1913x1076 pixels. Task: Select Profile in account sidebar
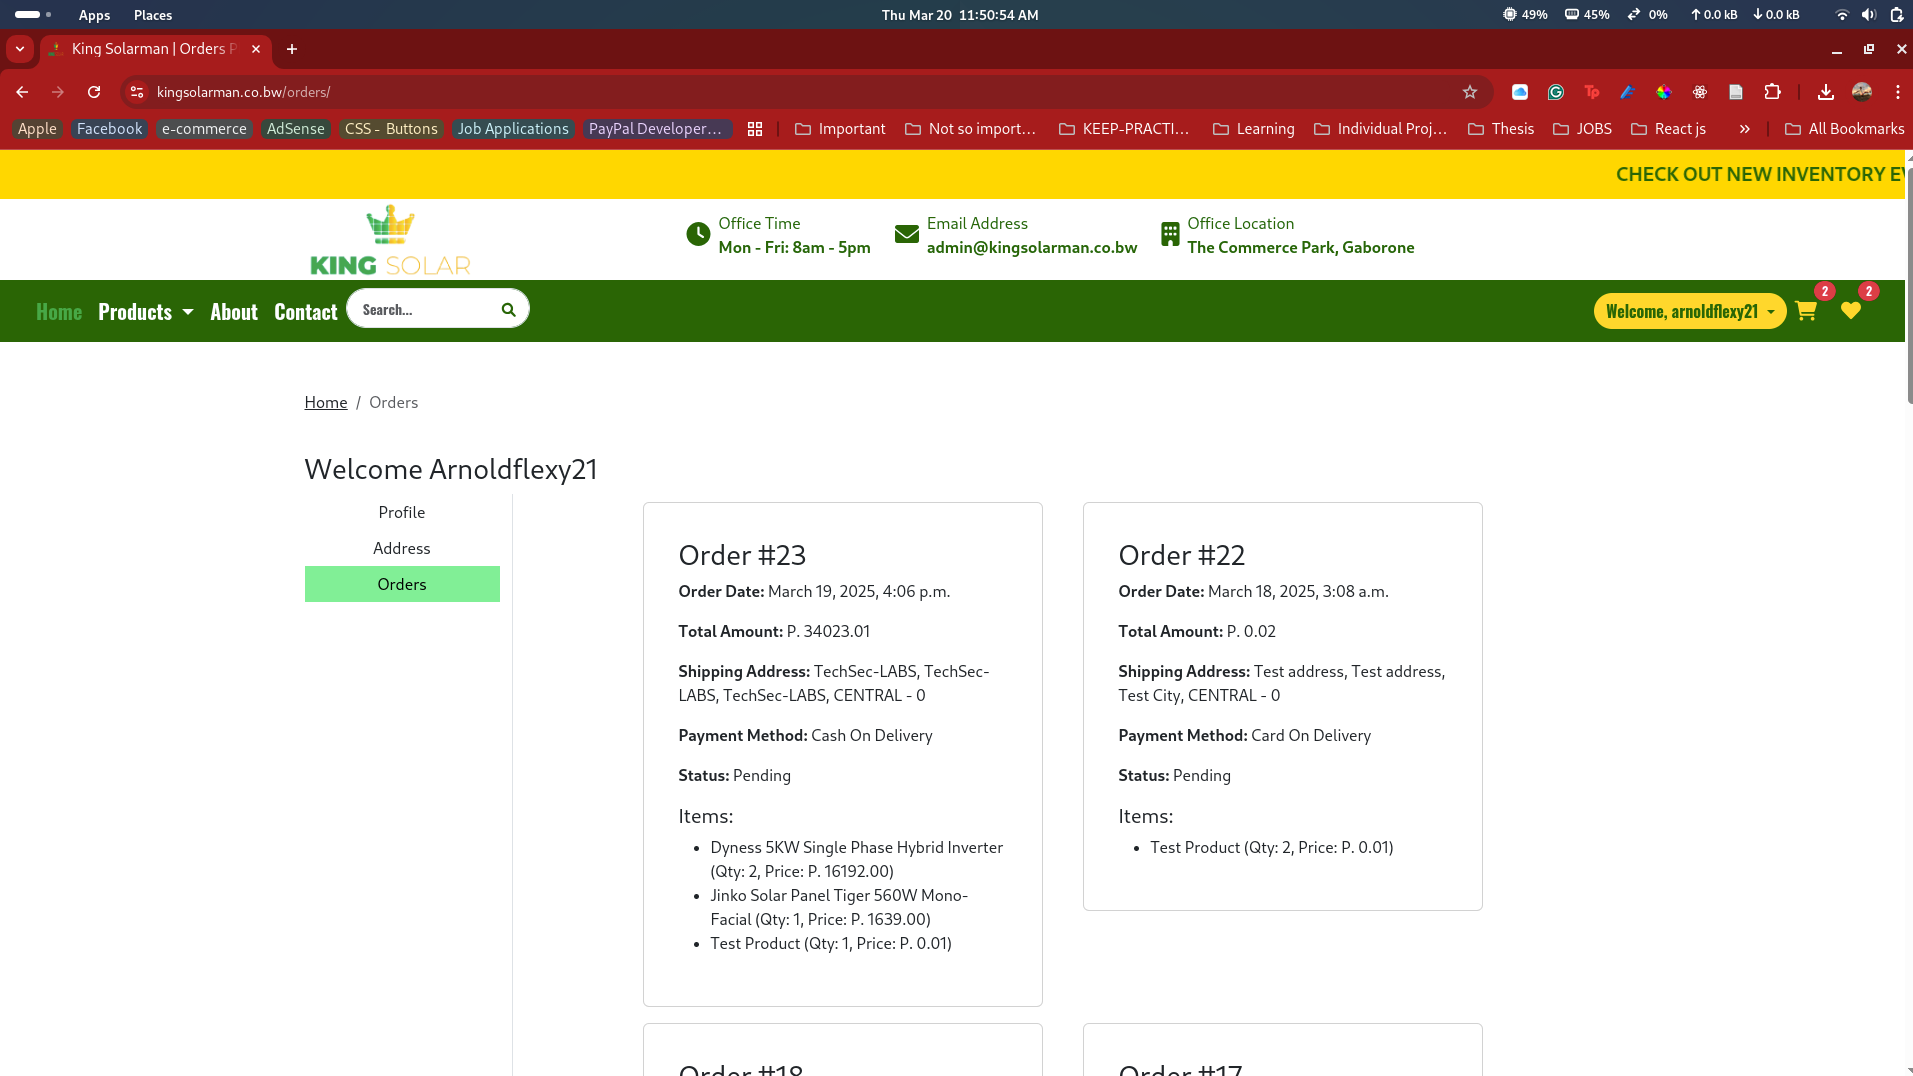click(x=401, y=512)
